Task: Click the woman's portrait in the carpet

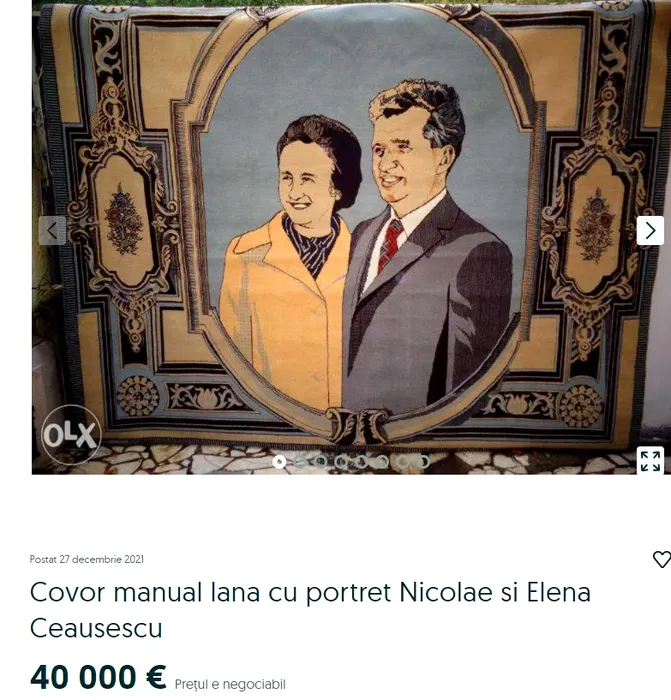Action: (x=290, y=263)
